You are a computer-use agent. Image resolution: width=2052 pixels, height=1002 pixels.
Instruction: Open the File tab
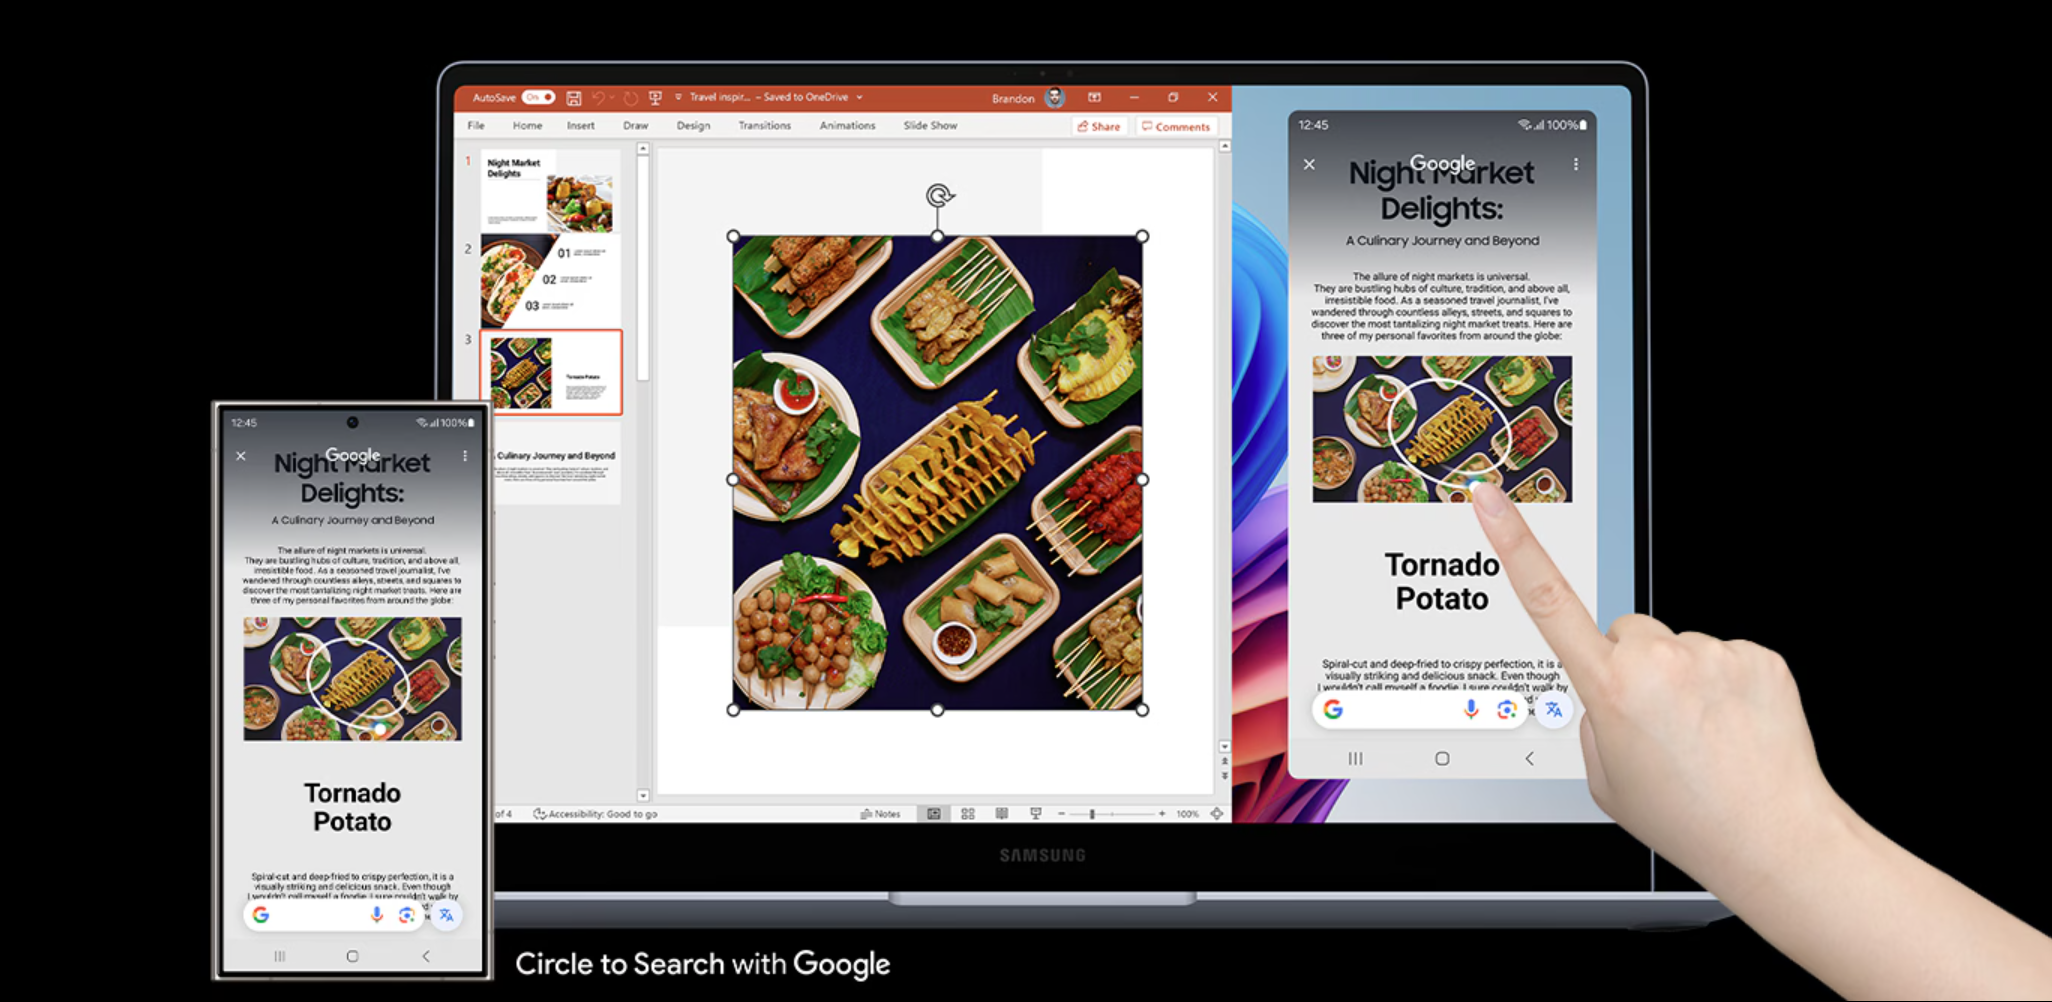coord(476,126)
